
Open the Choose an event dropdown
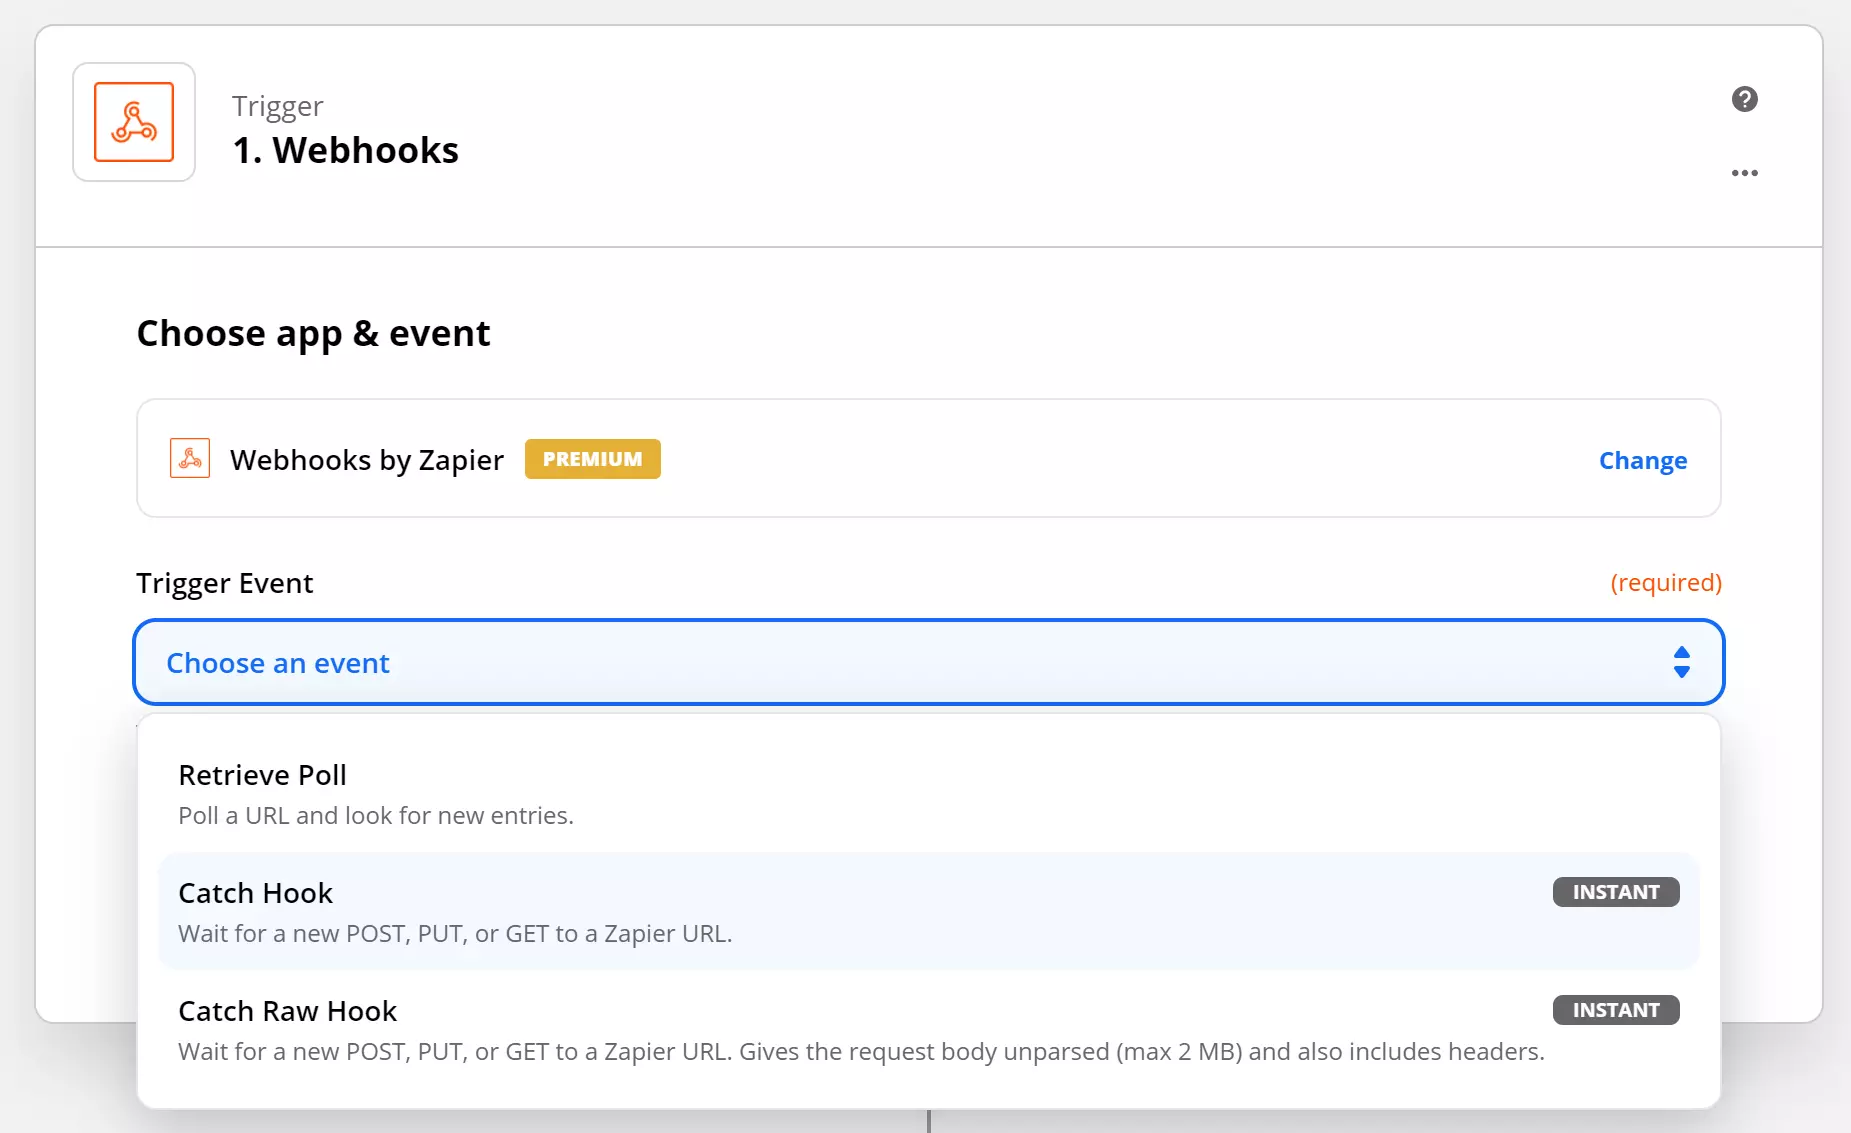pyautogui.click(x=928, y=662)
